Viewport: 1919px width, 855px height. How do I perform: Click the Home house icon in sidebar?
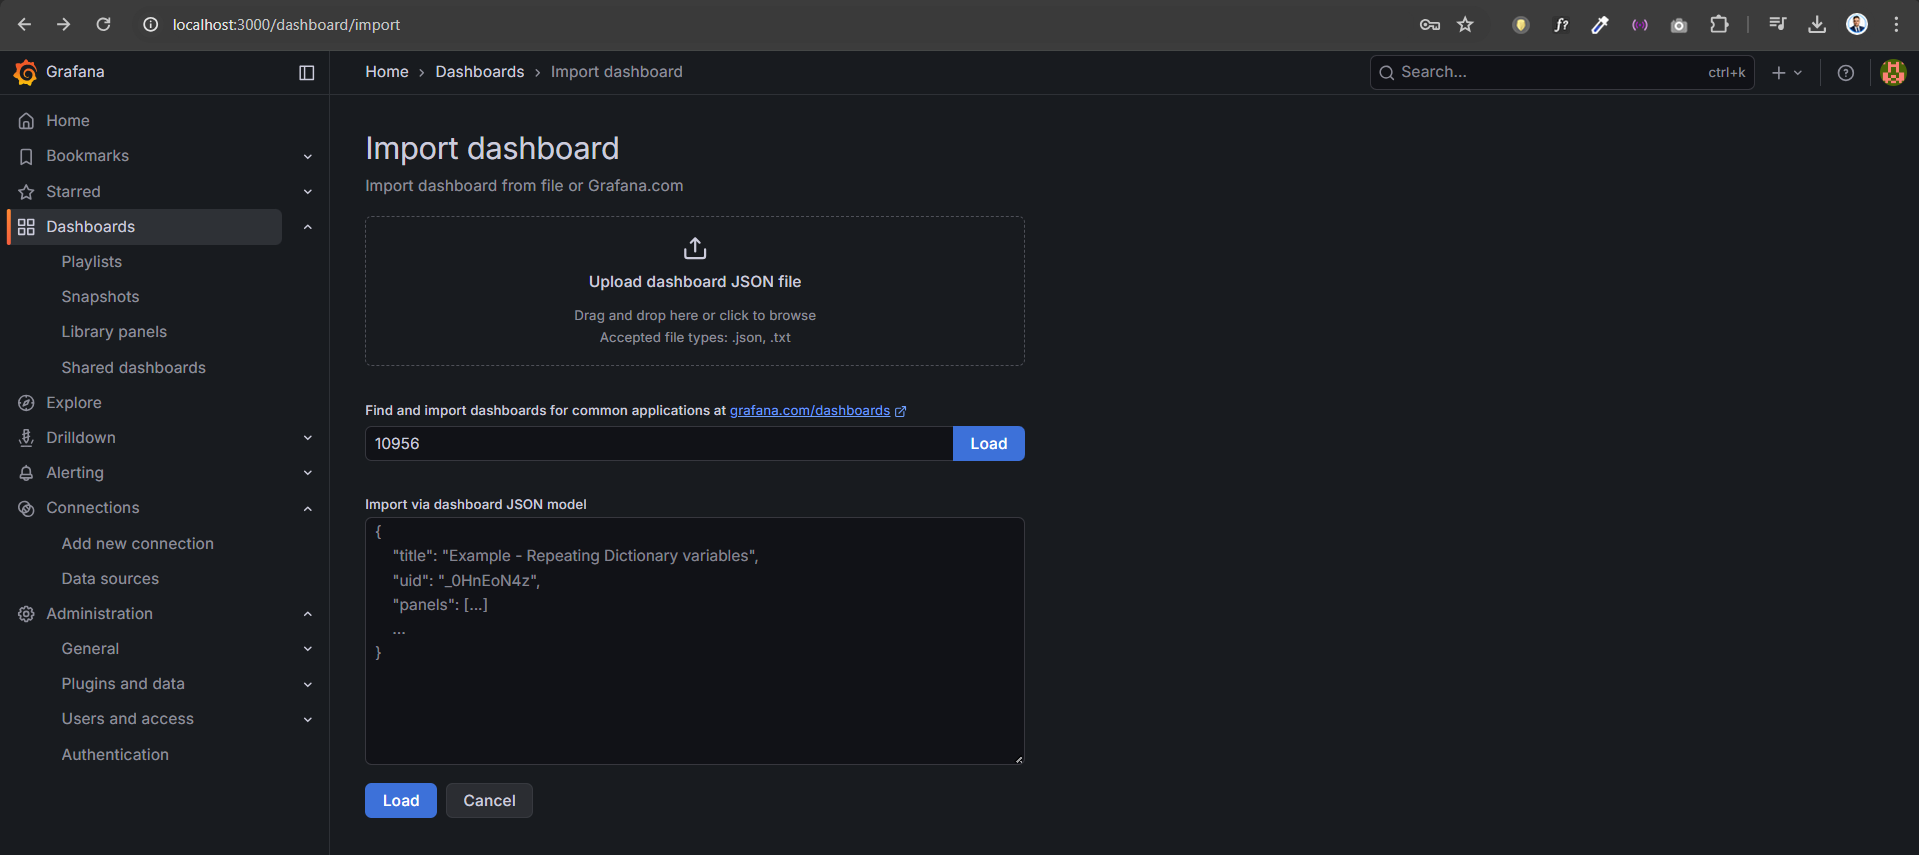(x=26, y=121)
